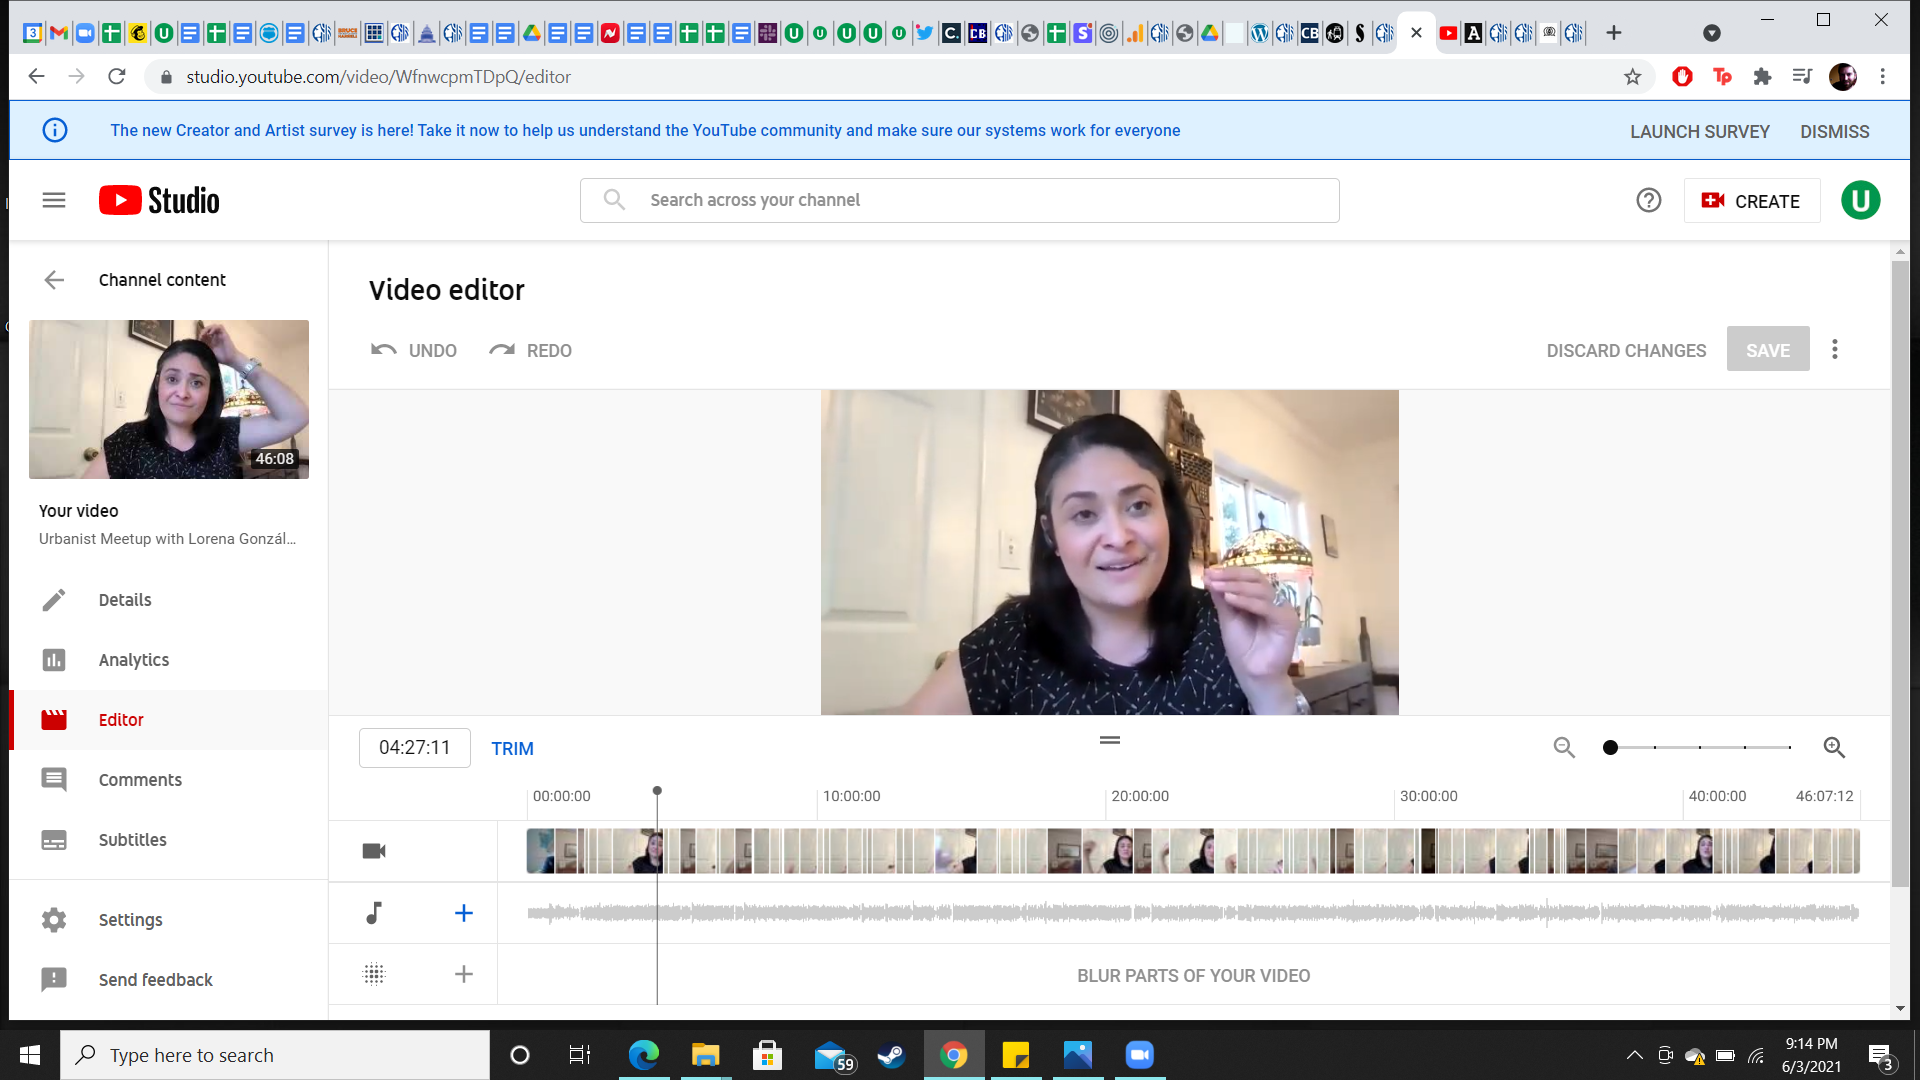The height and width of the screenshot is (1080, 1920).
Task: Click the add blur plus icon
Action: (463, 974)
